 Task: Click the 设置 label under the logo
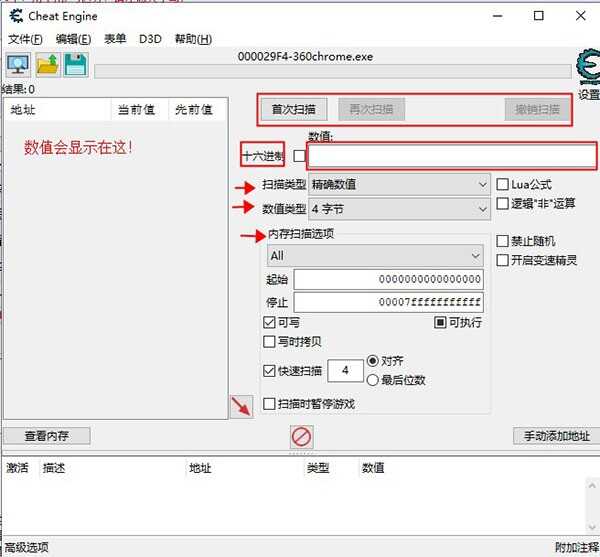click(x=589, y=94)
